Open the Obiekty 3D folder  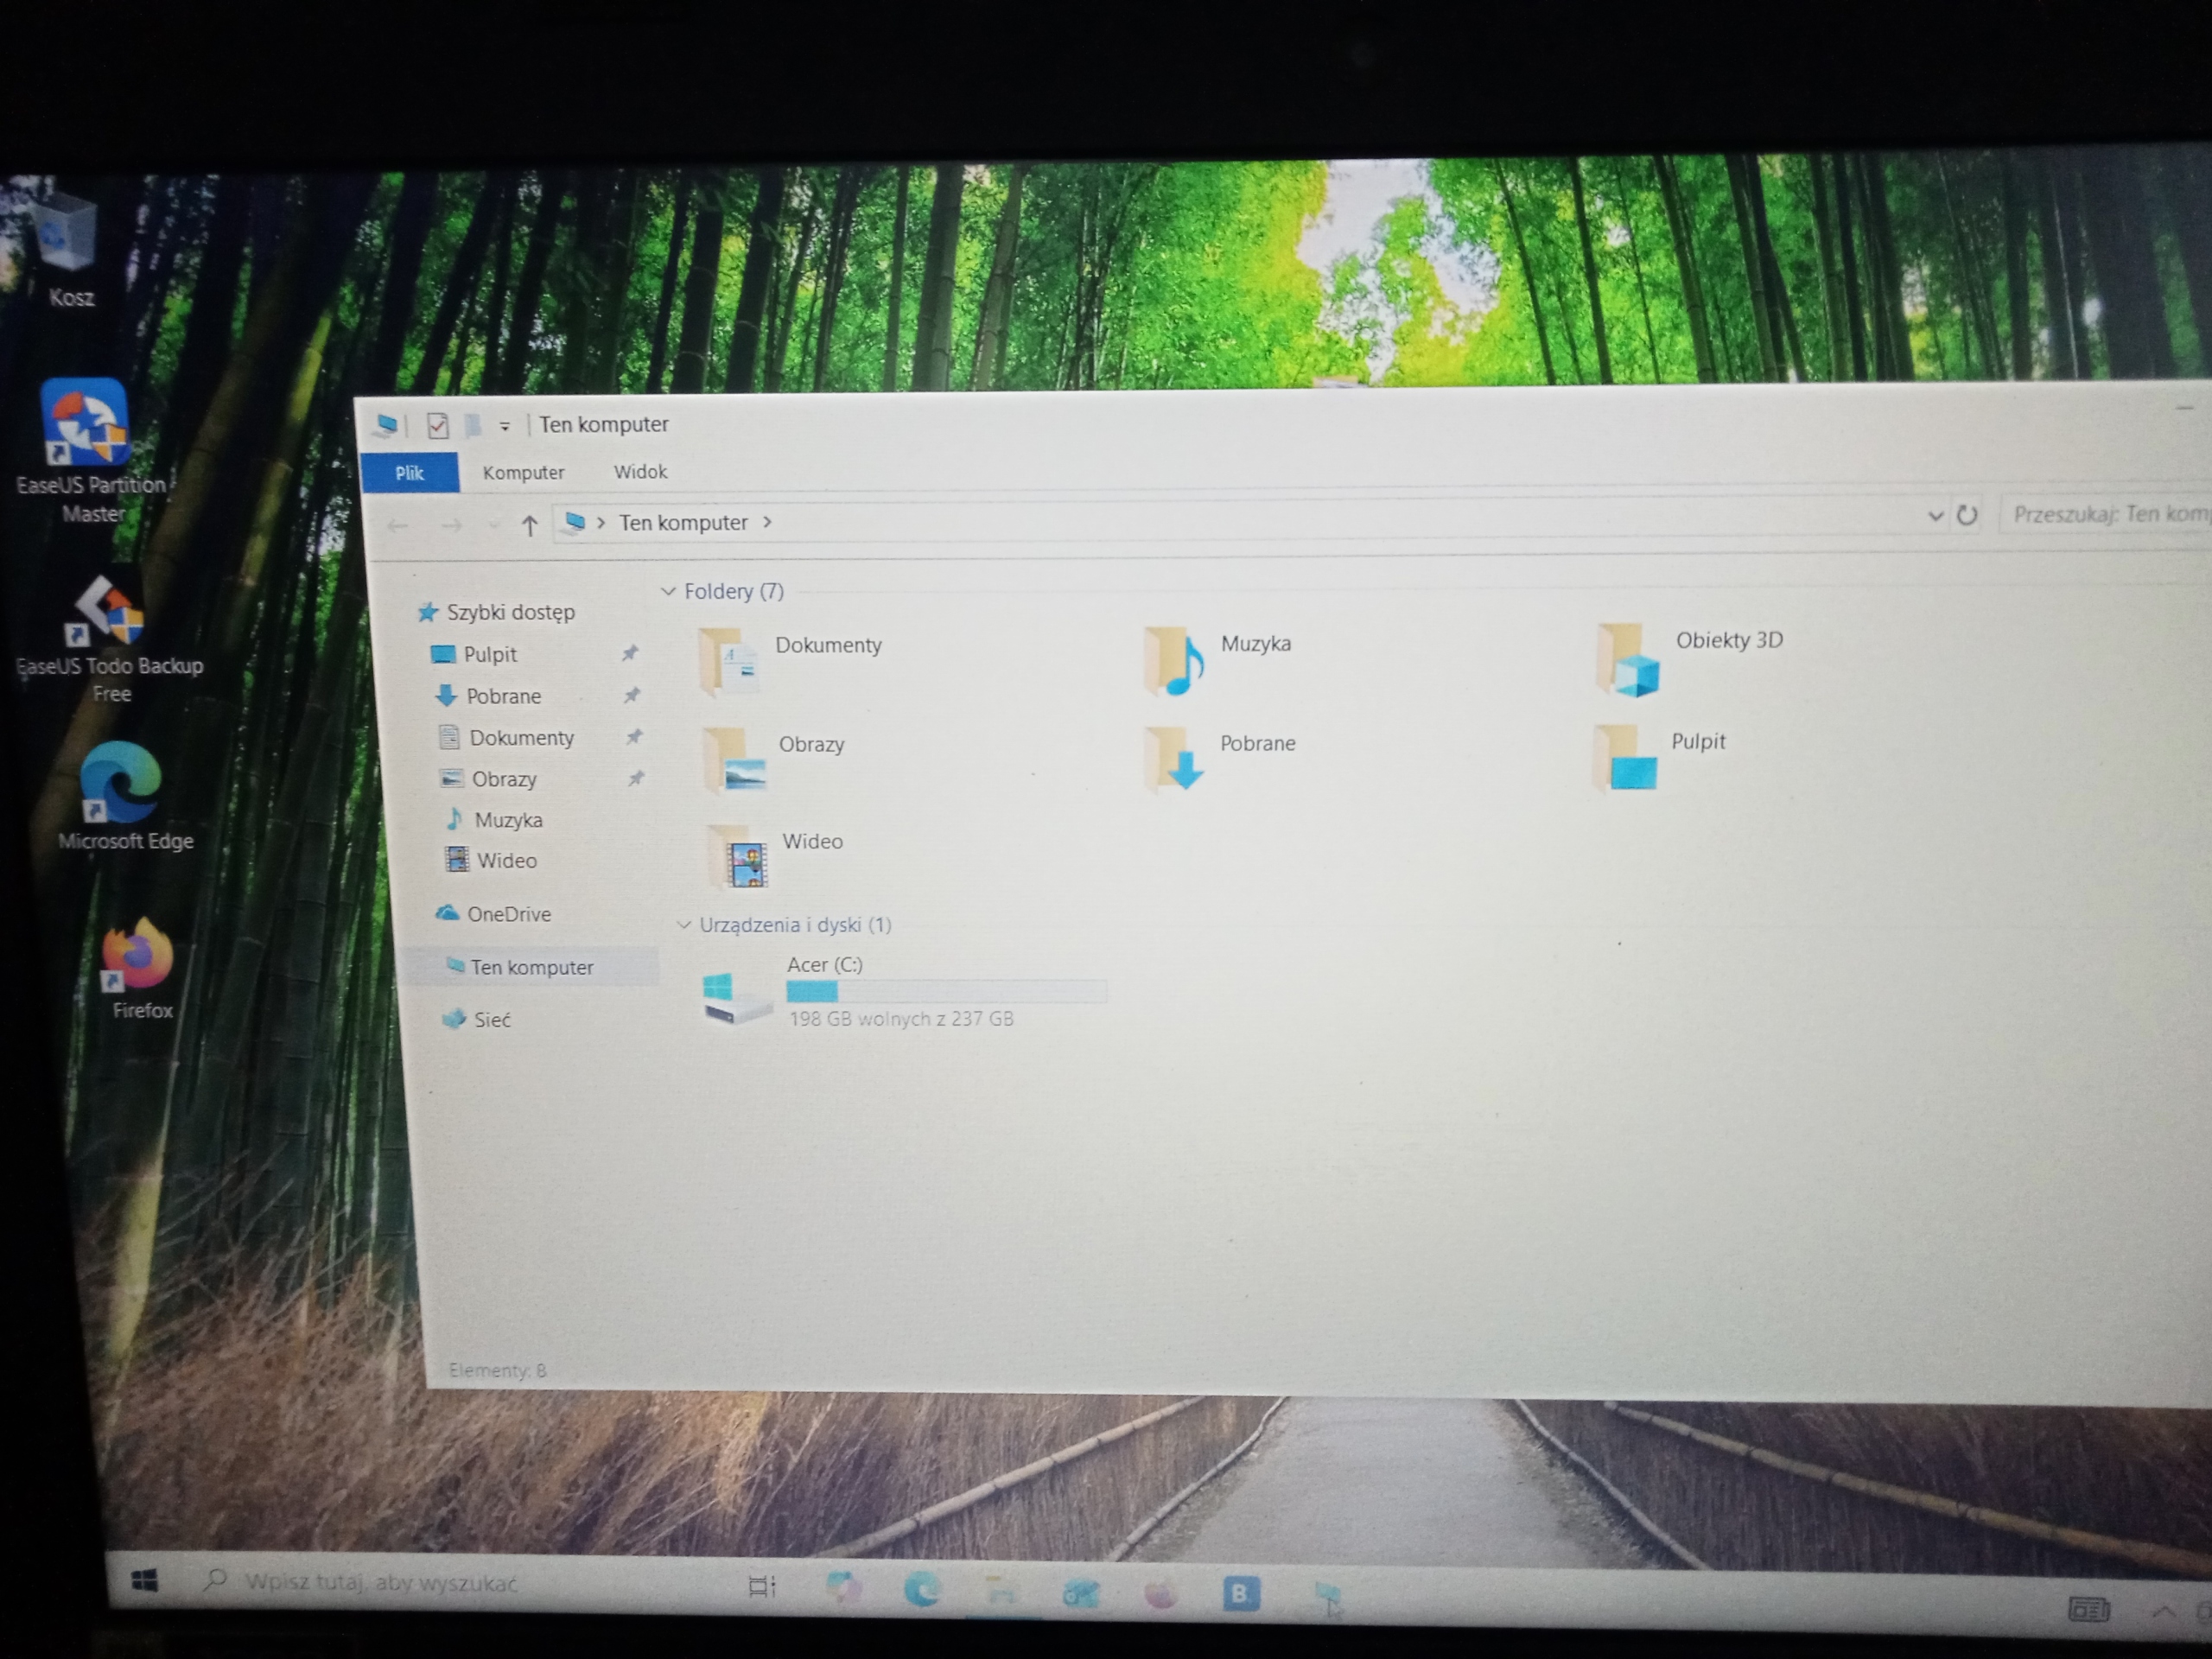point(1628,660)
